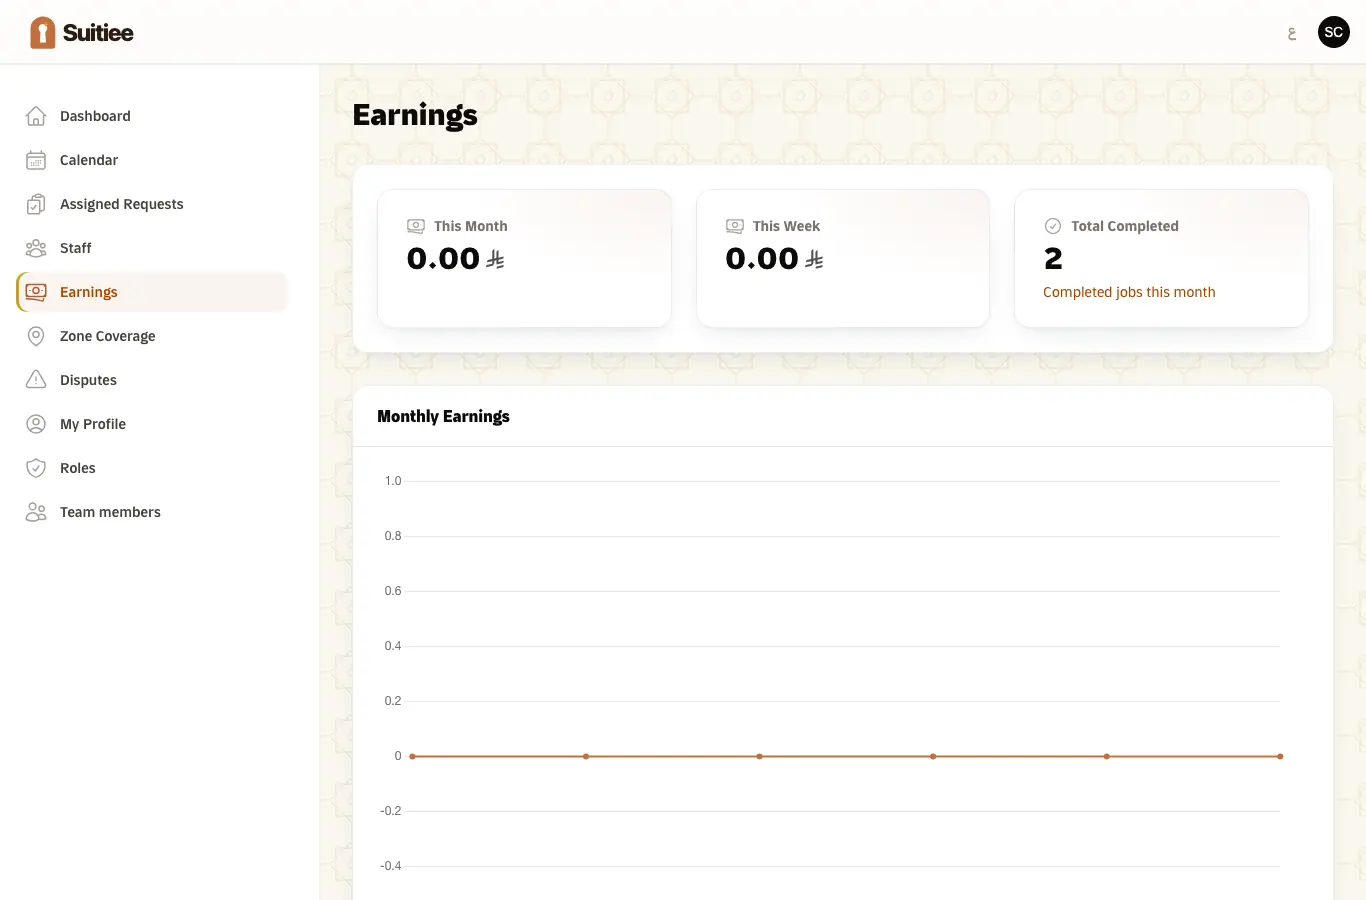This screenshot has width=1366, height=900.
Task: Click the Earnings money icon in sidebar
Action: pos(36,292)
